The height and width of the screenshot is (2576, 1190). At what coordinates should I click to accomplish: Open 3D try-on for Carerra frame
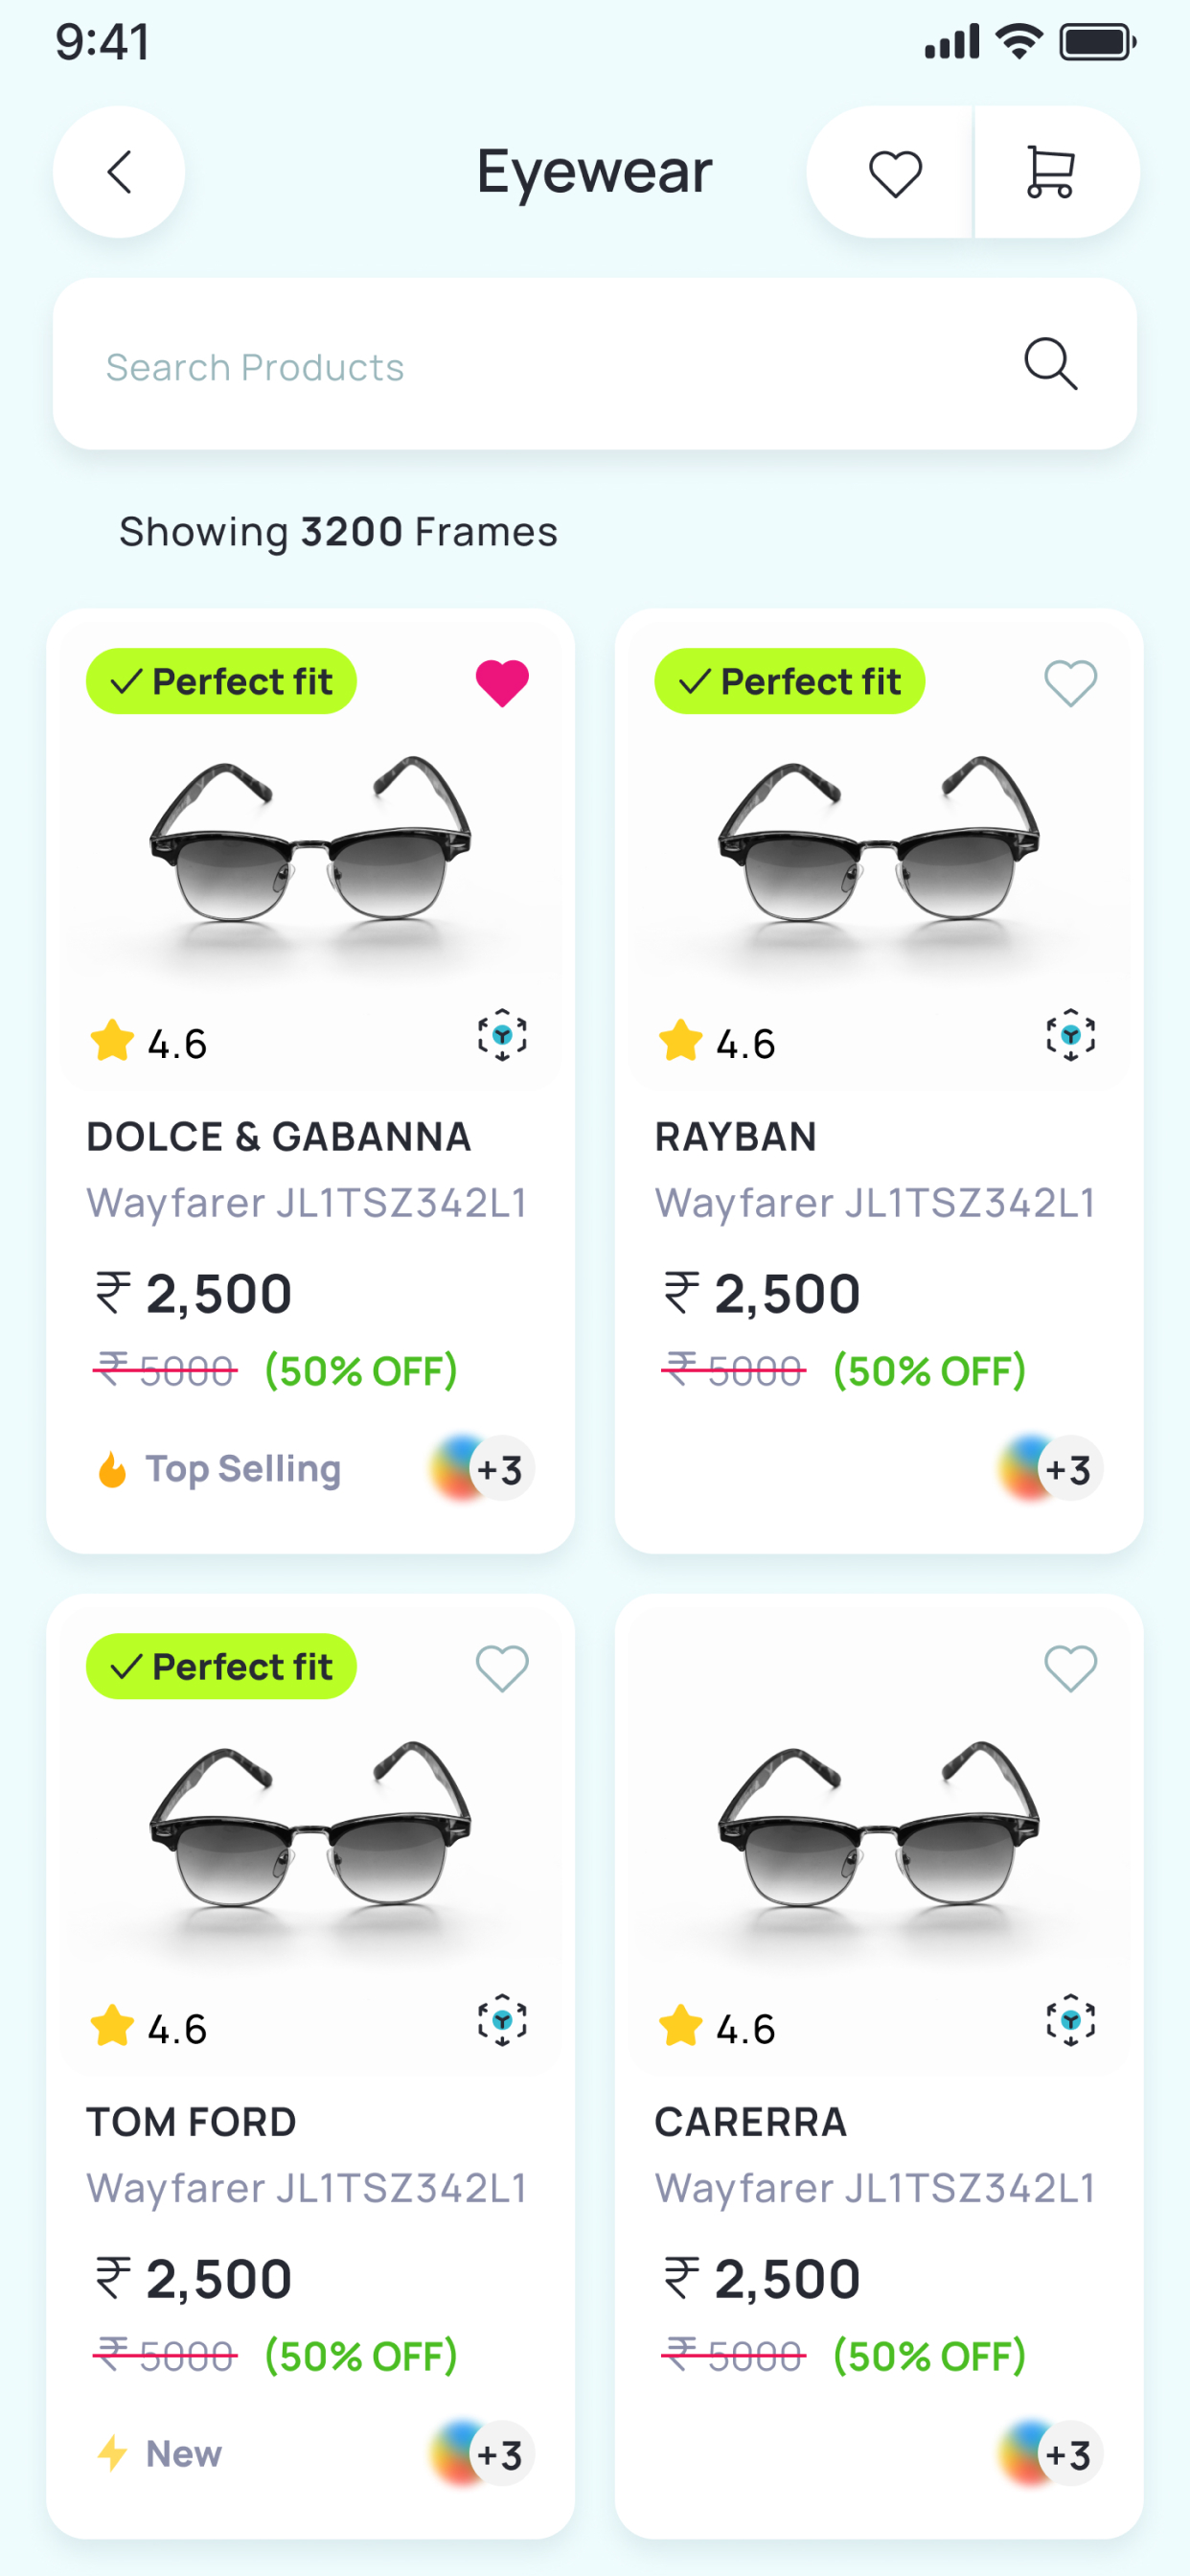point(1070,2020)
